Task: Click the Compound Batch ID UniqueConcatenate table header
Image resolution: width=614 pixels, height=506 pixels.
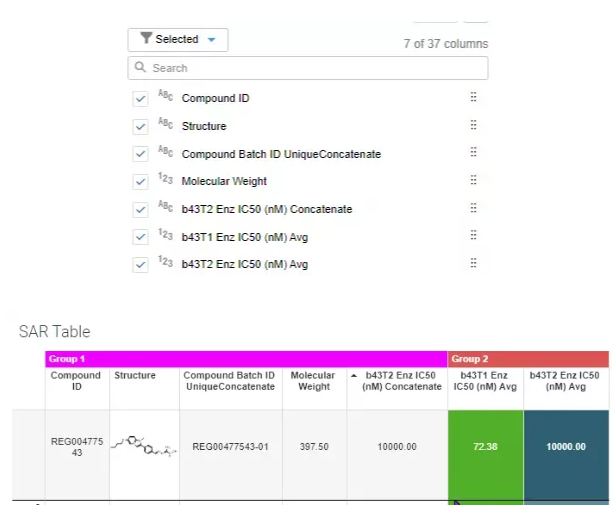Action: click(x=230, y=381)
